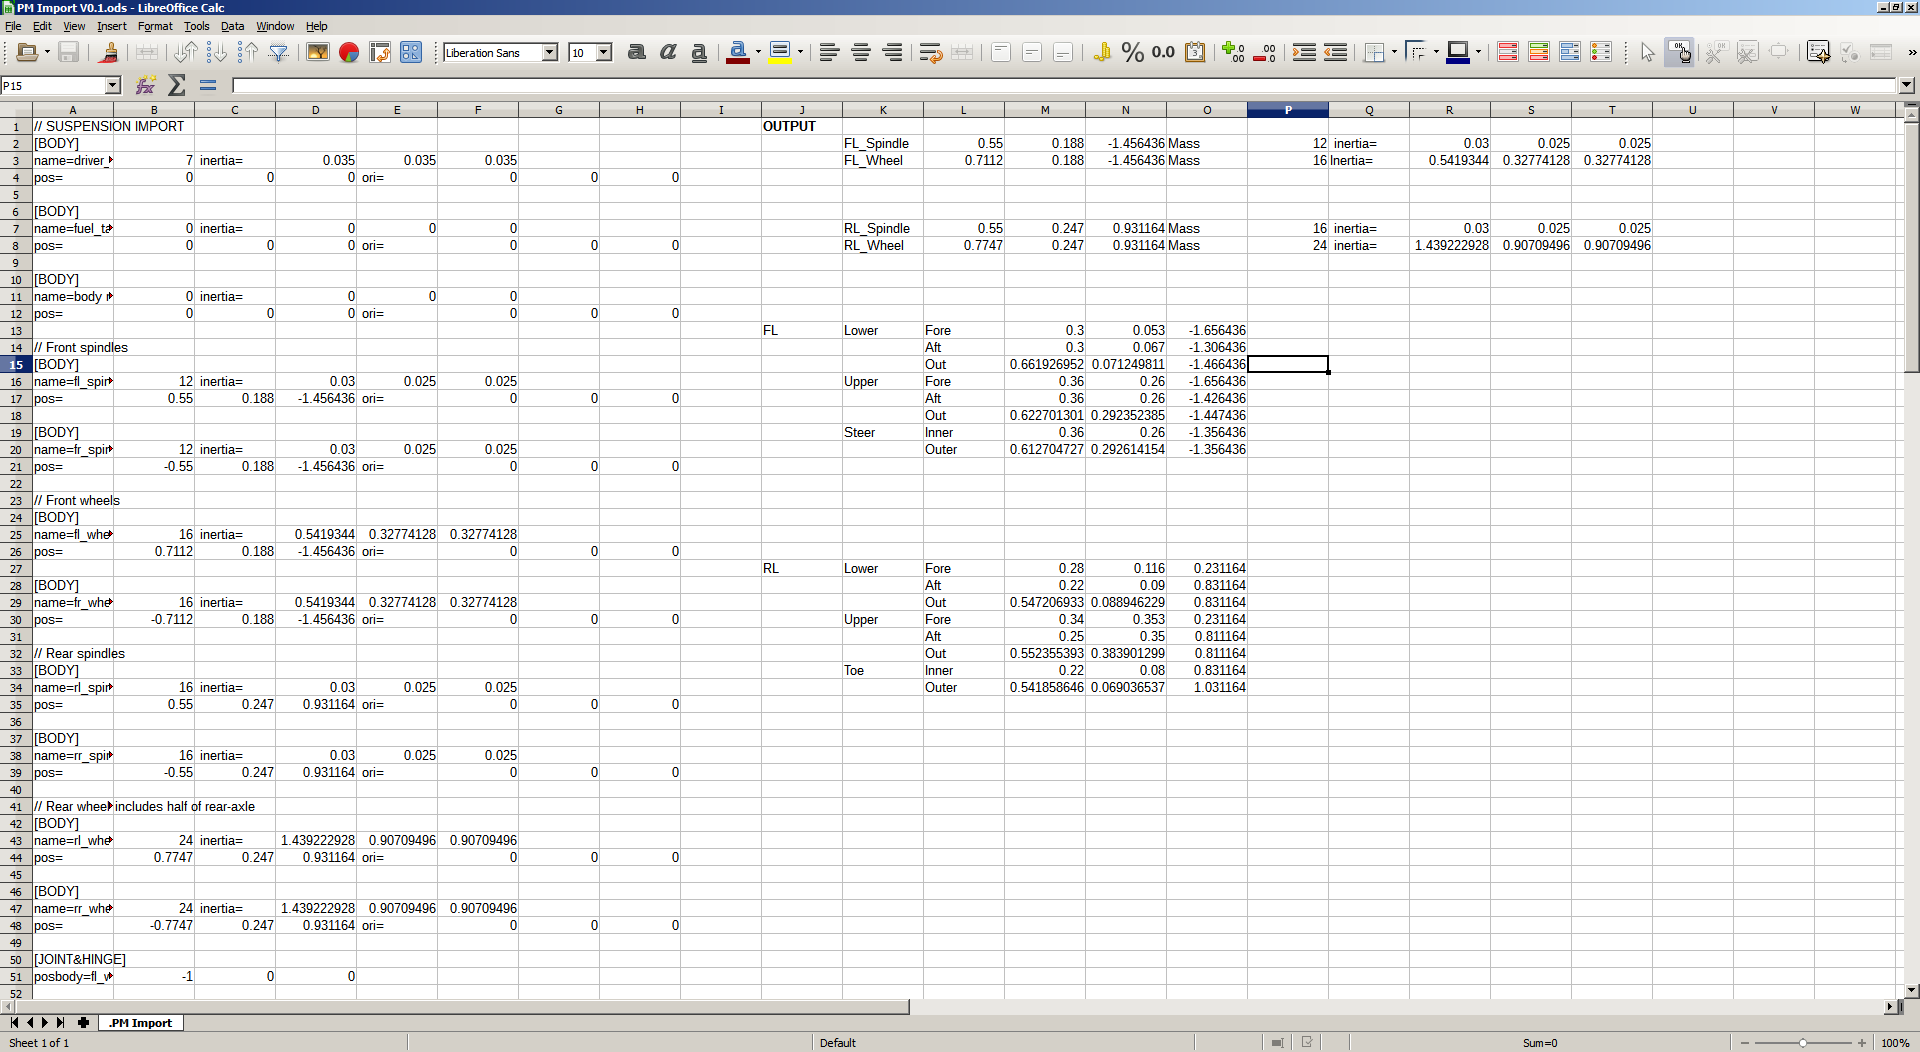The height and width of the screenshot is (1052, 1920).
Task: Click the Sort icon in the toolbar
Action: [185, 52]
